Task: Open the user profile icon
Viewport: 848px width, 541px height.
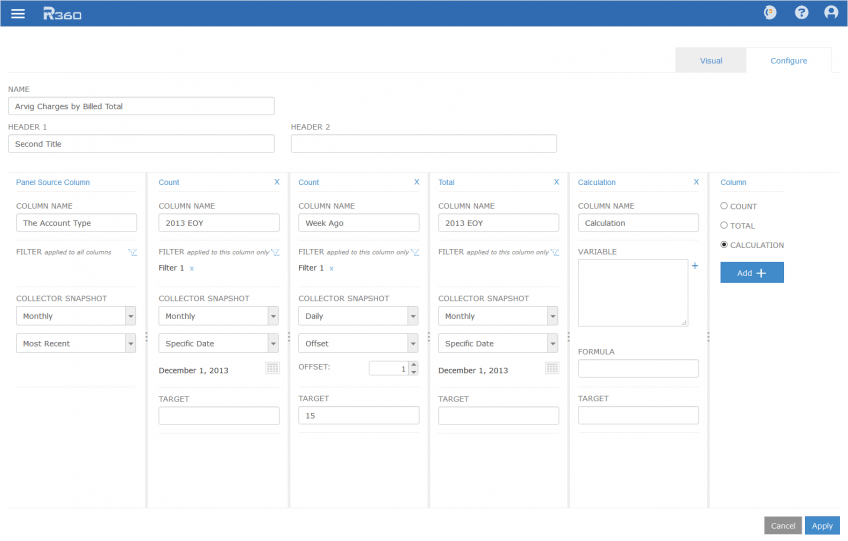Action: pyautogui.click(x=831, y=12)
